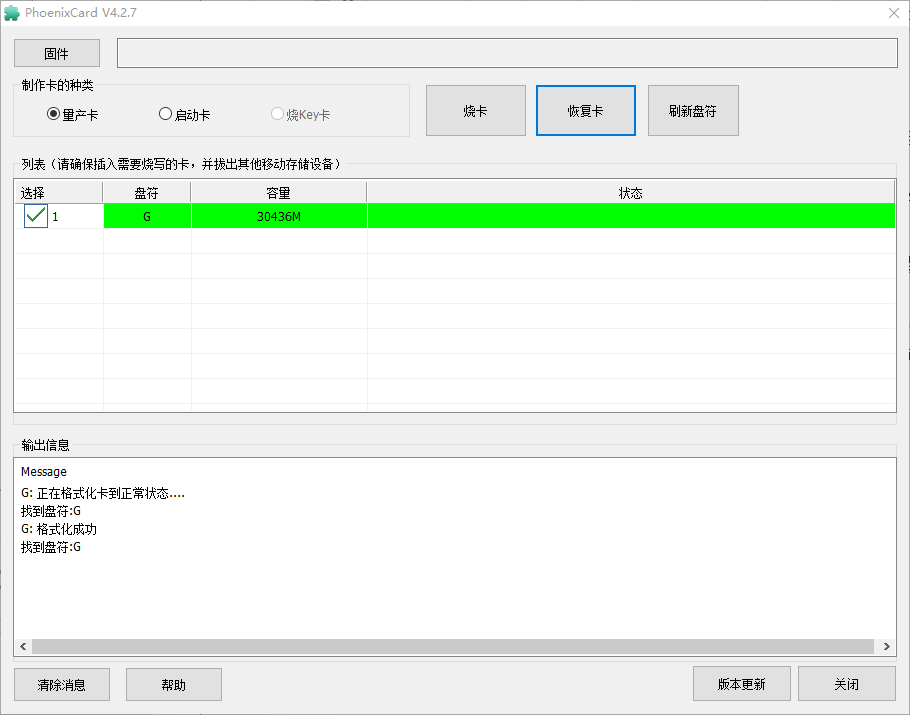Open 帮助 help
The image size is (910, 715).
pyautogui.click(x=174, y=684)
